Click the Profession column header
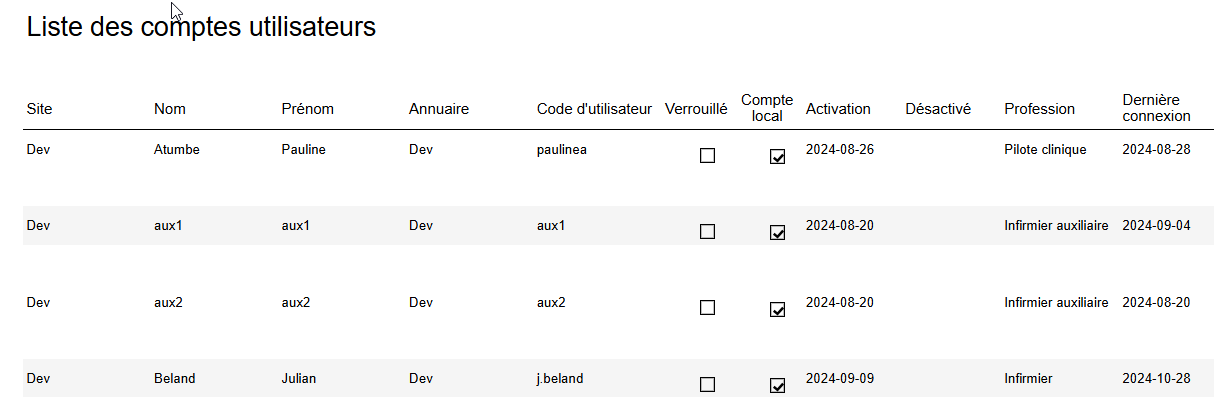 point(1039,109)
